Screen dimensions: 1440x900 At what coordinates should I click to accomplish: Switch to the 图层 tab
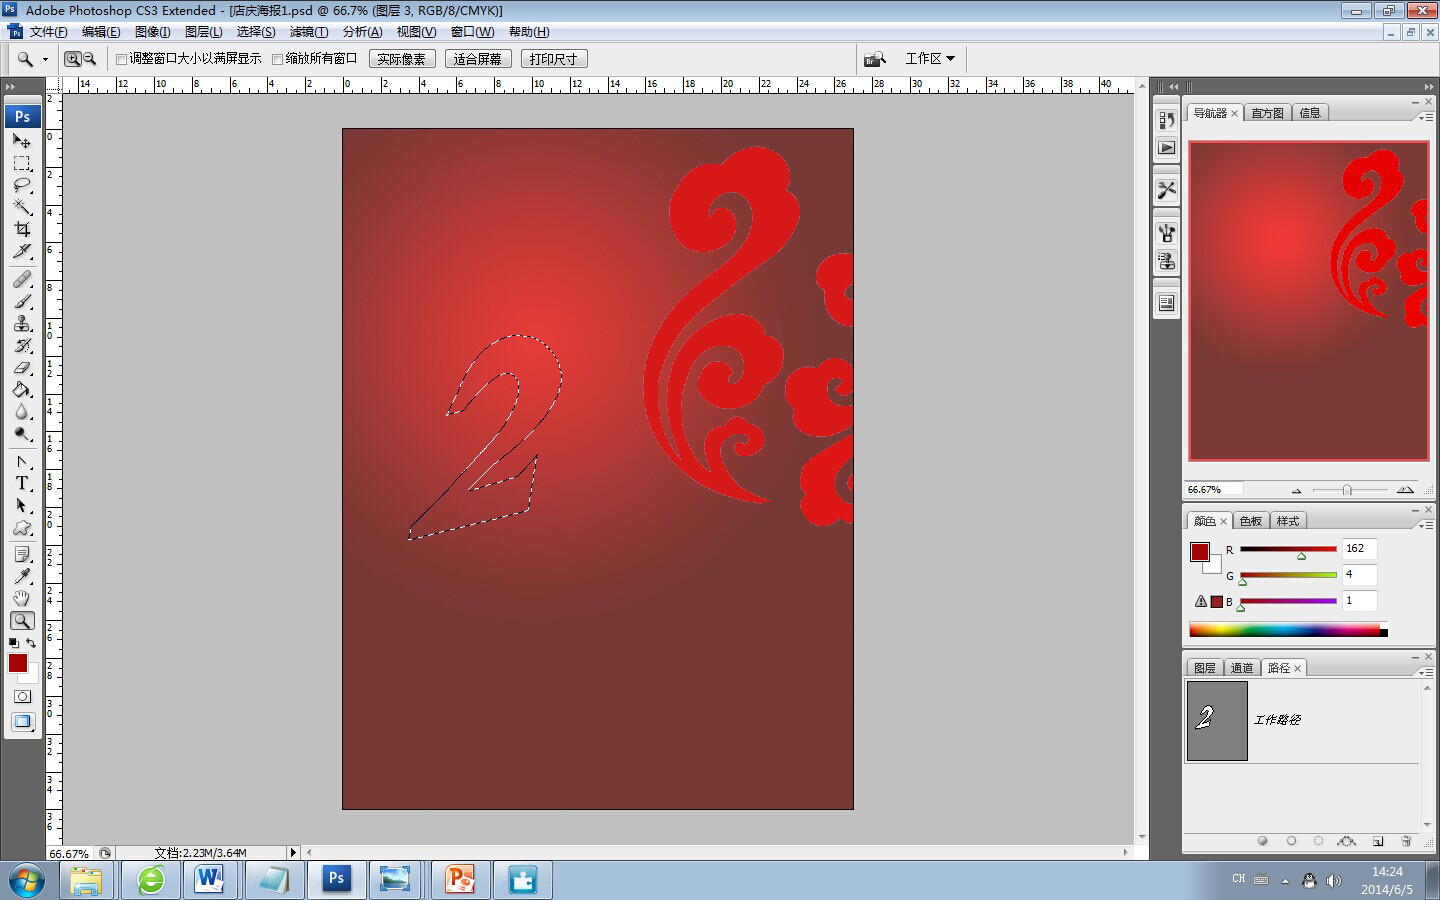(1205, 668)
